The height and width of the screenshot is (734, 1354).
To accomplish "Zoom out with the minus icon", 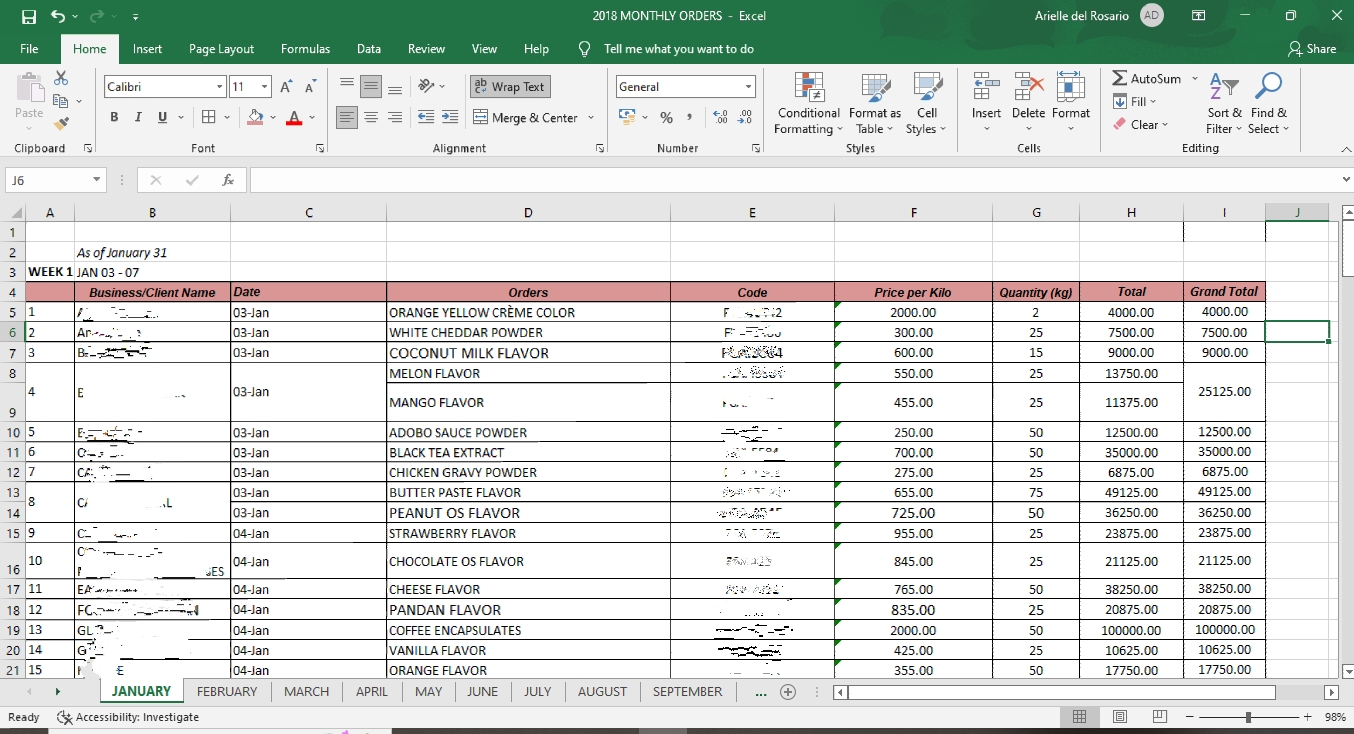I will (1191, 717).
